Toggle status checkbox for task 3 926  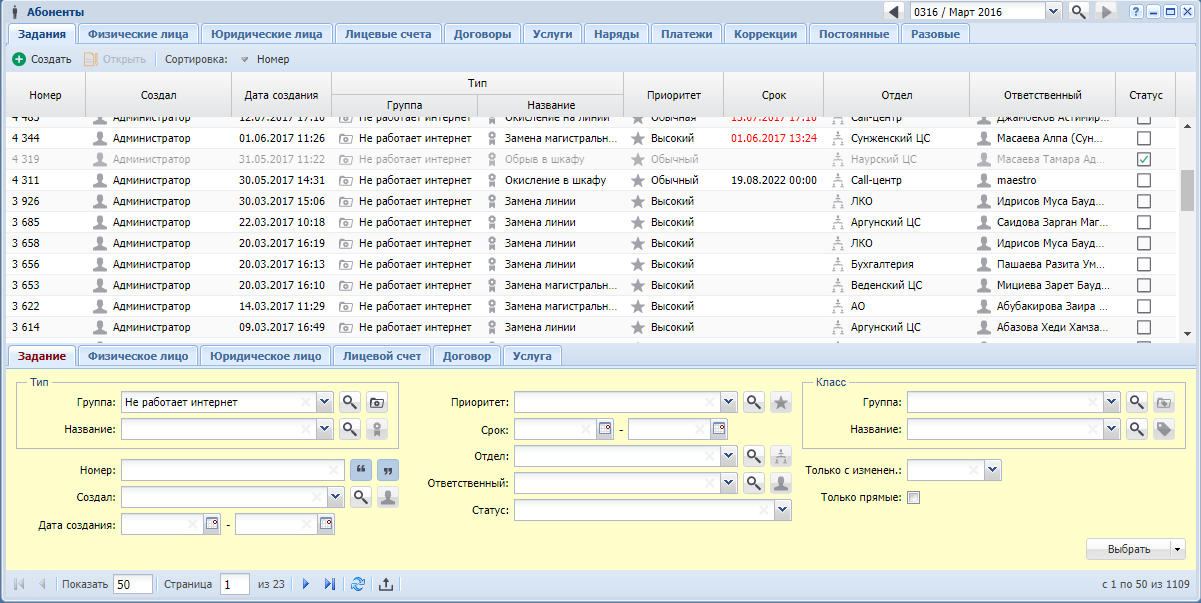1144,201
